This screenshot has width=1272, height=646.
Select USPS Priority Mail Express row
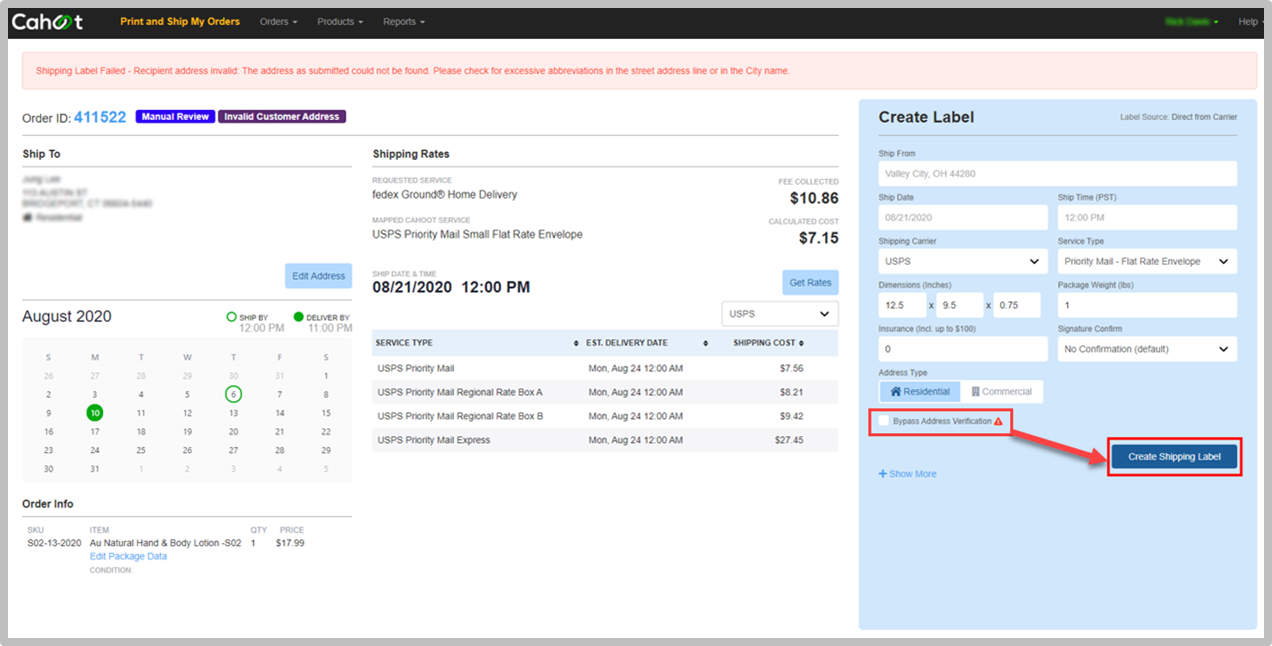point(605,440)
